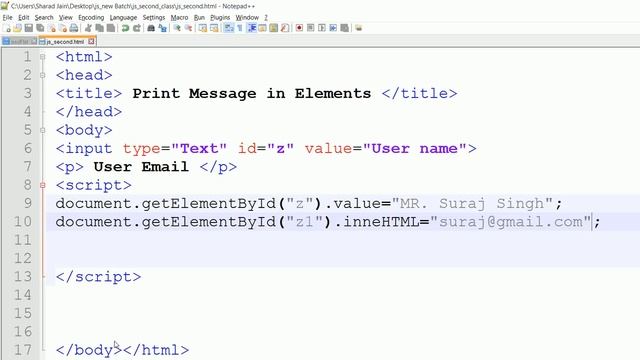Click the last toolbar plugin icon

(x=358, y=28)
